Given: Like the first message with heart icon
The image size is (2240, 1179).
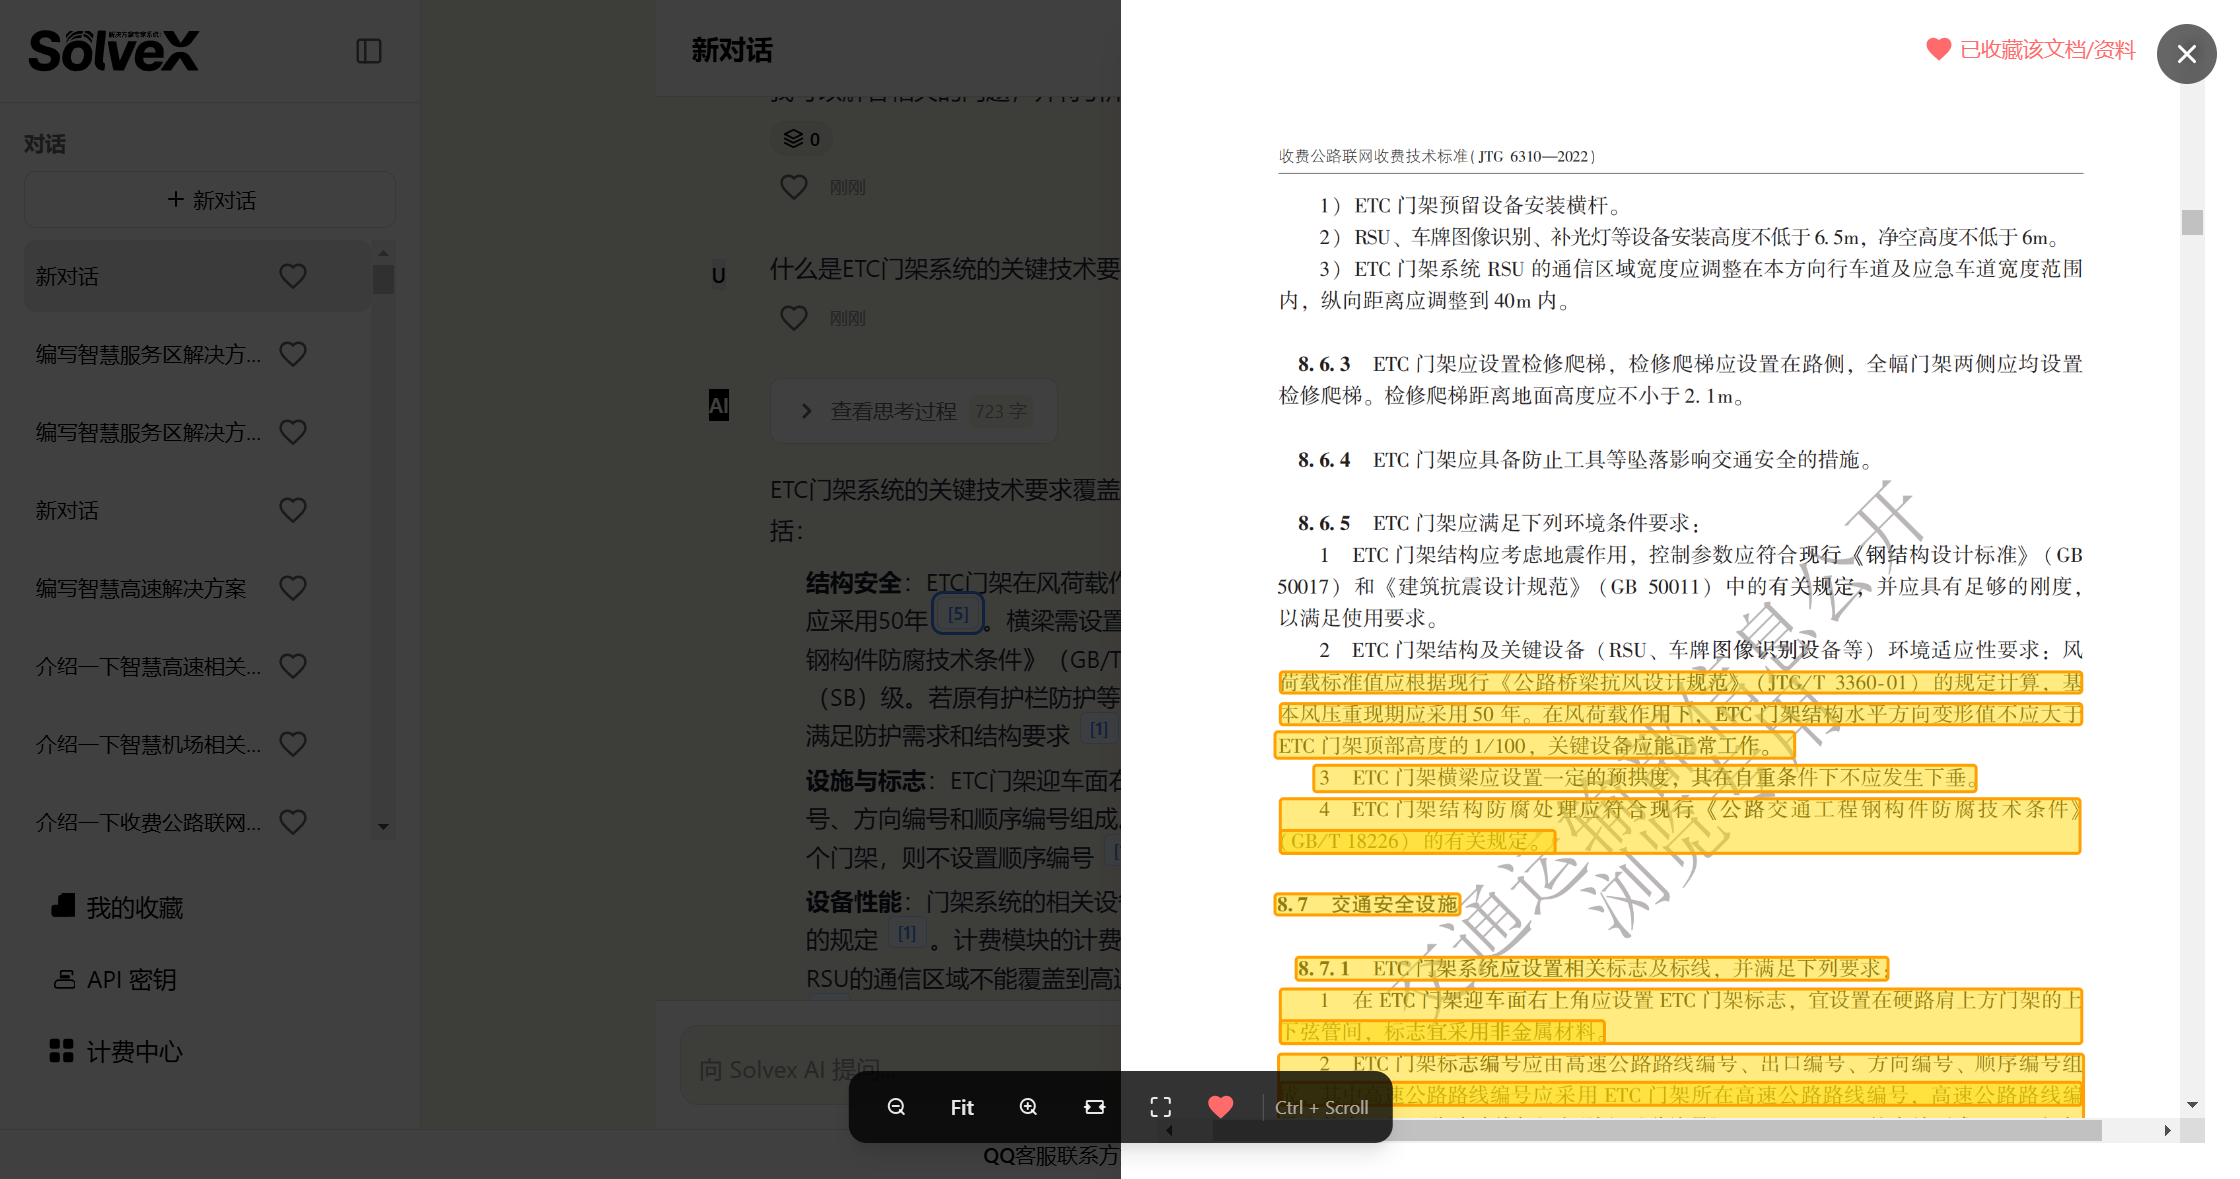Looking at the screenshot, I should [x=793, y=187].
